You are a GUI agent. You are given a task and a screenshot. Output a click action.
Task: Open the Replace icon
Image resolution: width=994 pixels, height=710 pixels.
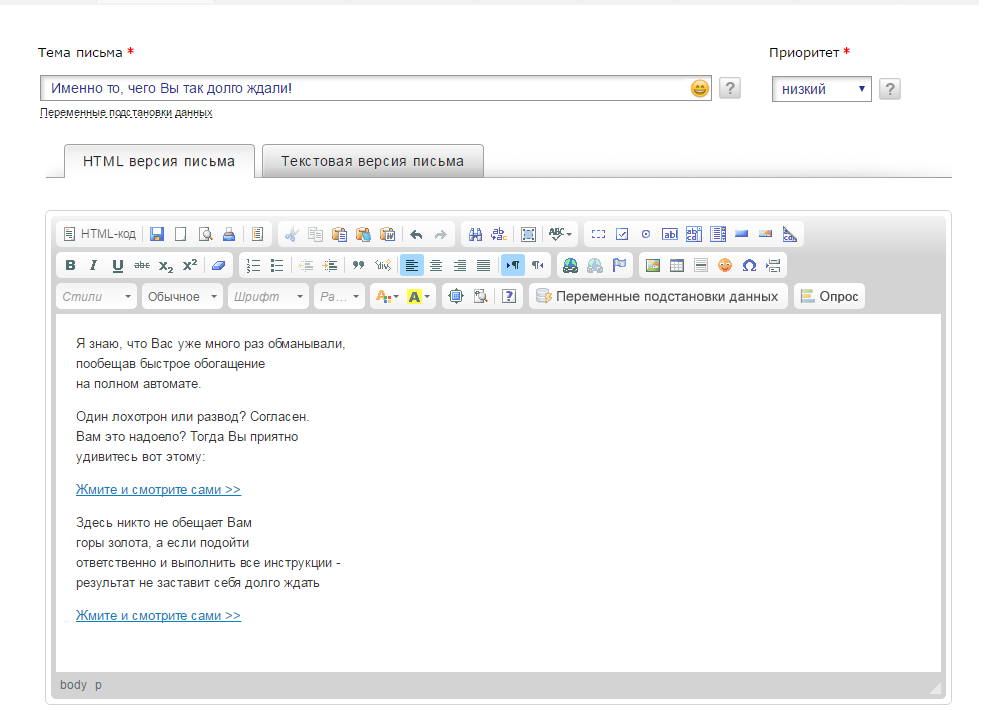click(x=499, y=235)
